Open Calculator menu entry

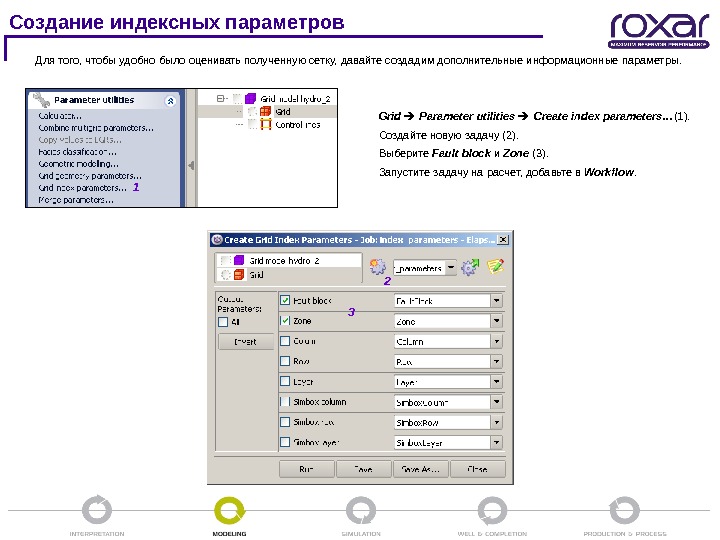click(60, 116)
